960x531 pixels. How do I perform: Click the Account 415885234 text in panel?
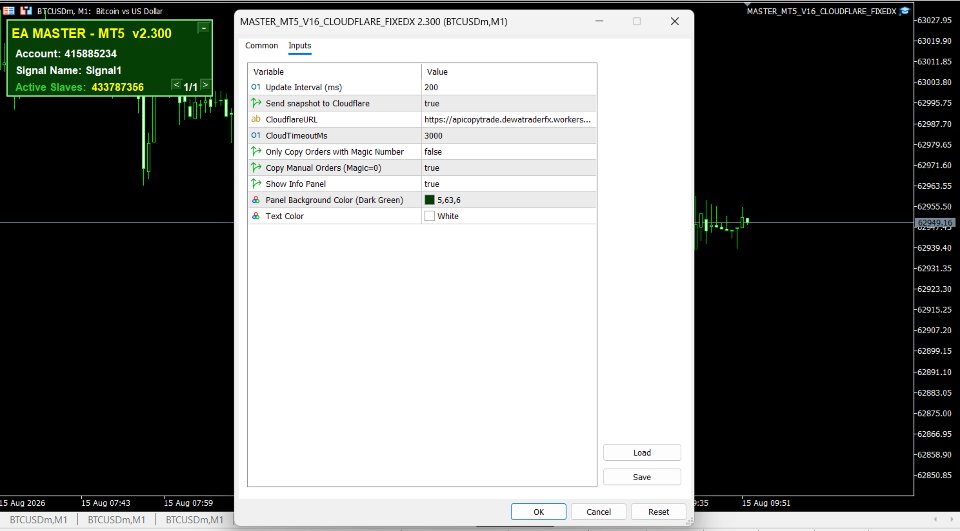66,54
